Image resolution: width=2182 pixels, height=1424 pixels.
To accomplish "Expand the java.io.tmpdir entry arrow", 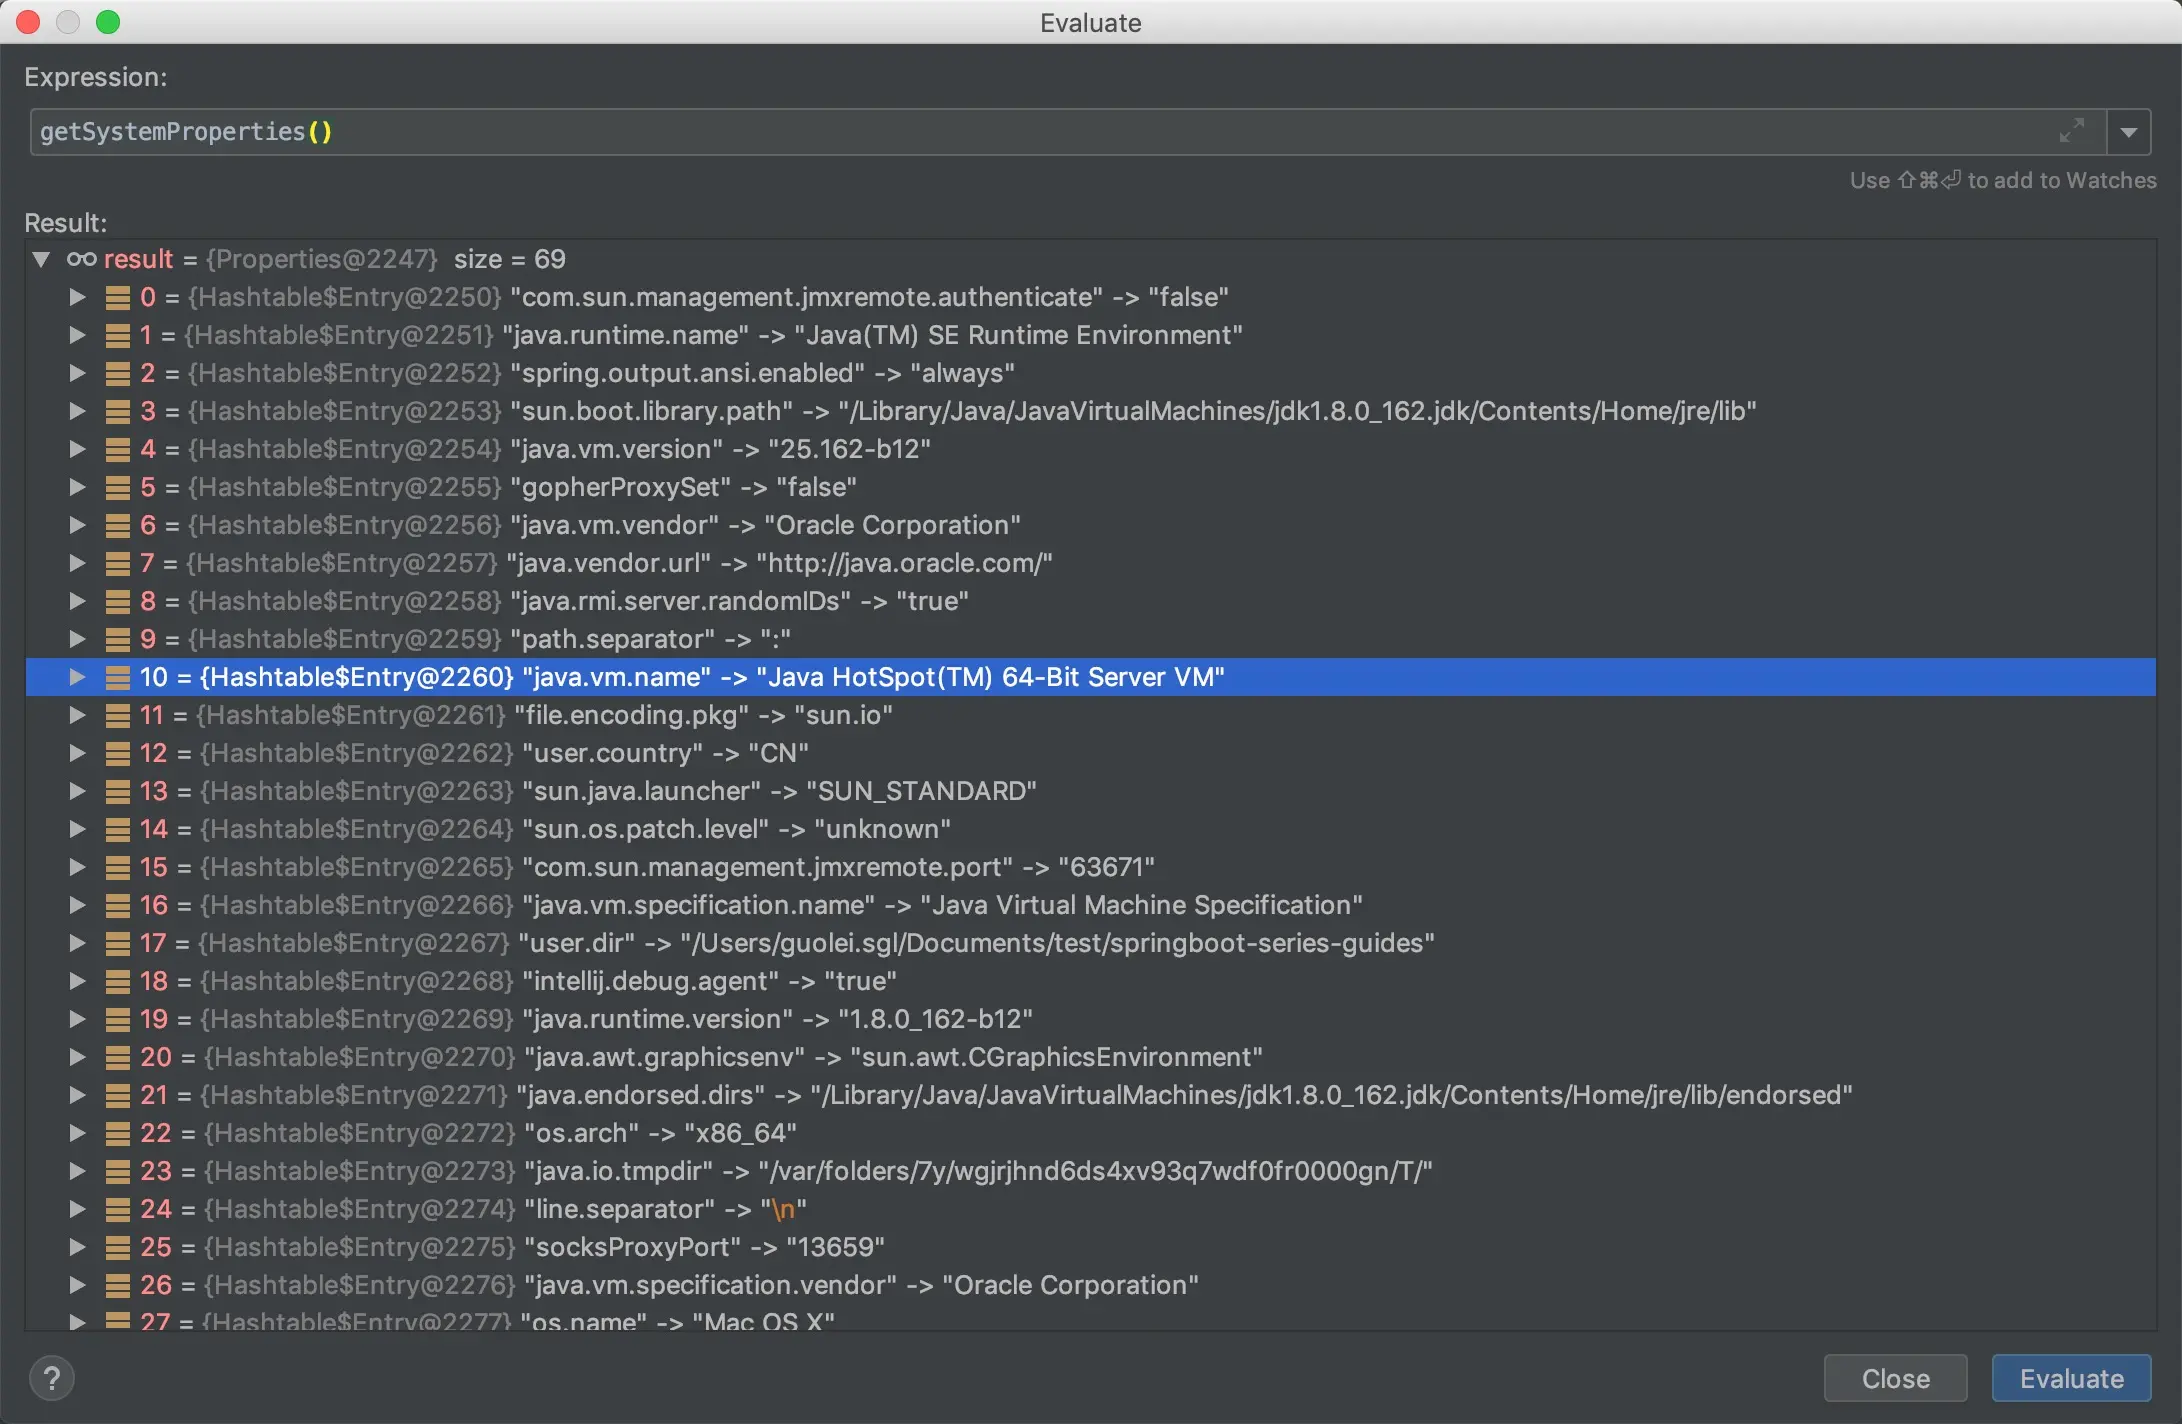I will coord(77,1171).
